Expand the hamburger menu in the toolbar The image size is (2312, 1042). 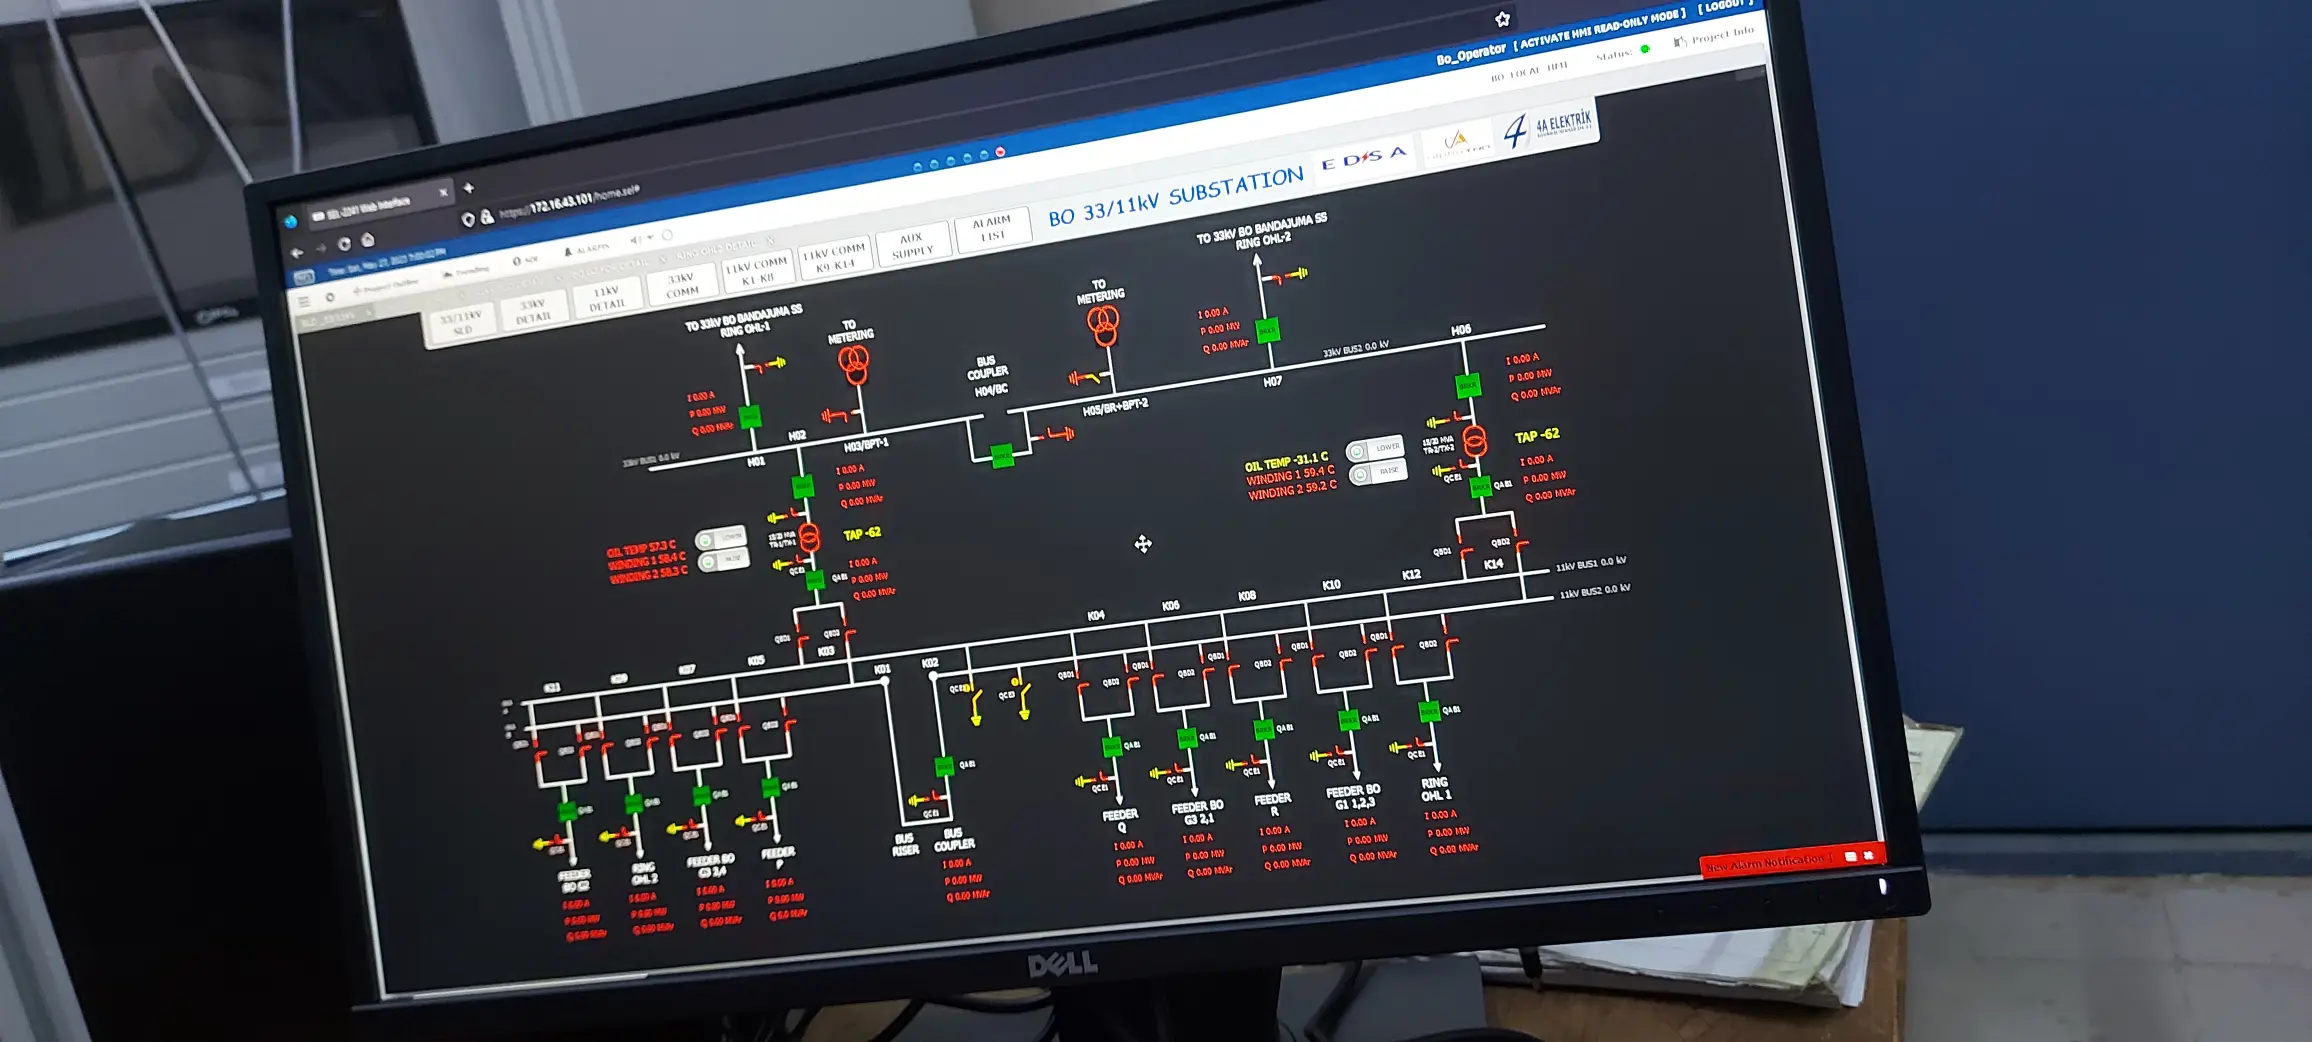304,300
